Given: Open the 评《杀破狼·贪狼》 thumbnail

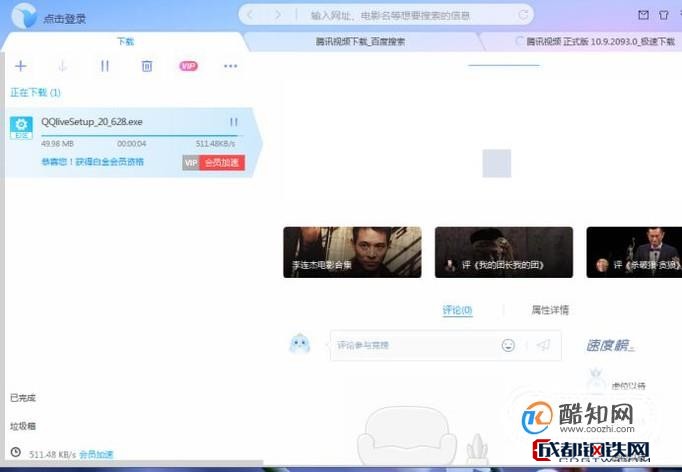Looking at the screenshot, I should (x=634, y=252).
